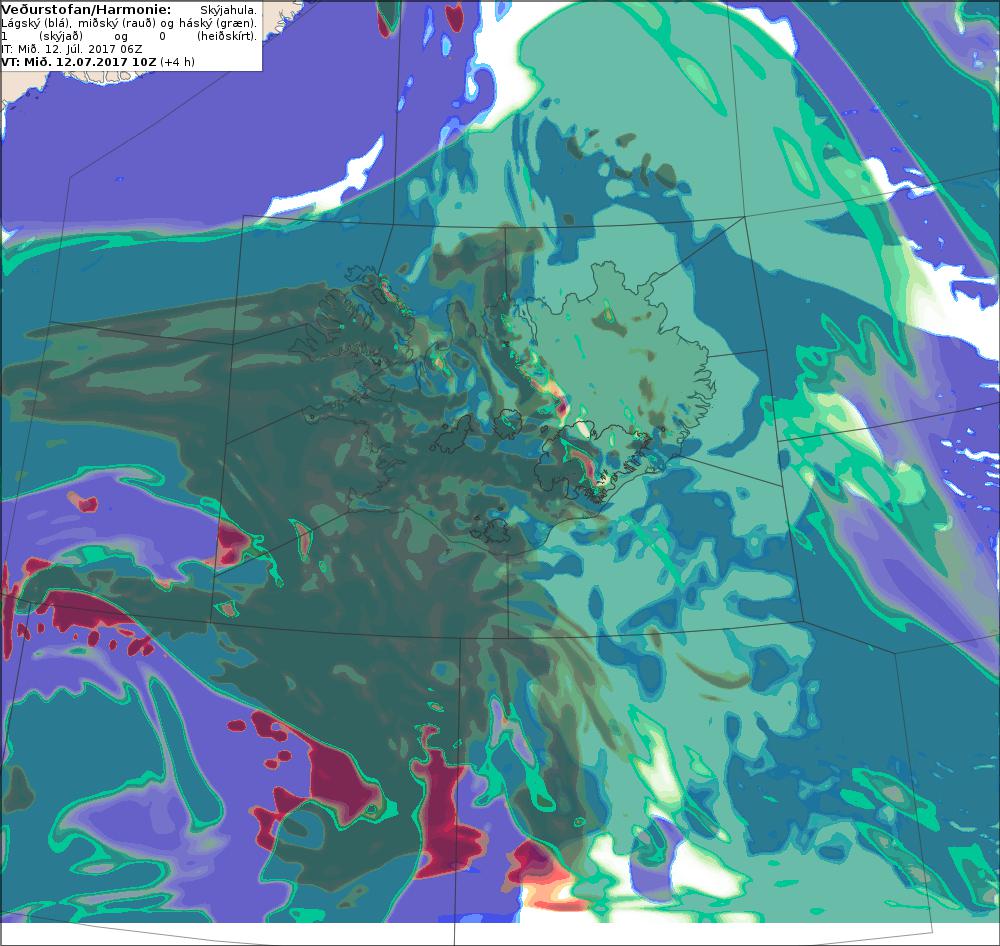
Task: Click the '(+4 h)' forecast offset text
Action: pos(177,62)
